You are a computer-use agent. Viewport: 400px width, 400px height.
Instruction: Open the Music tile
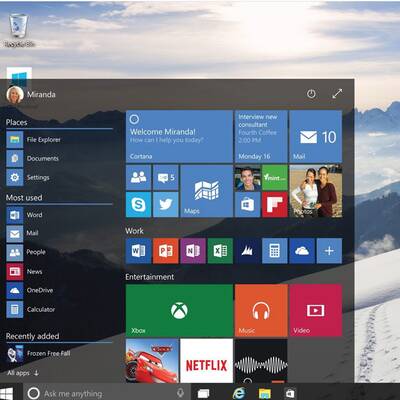(261, 311)
